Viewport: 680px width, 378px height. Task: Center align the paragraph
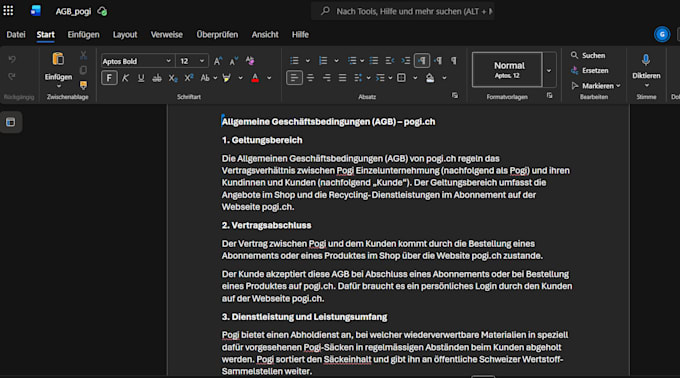(311, 78)
